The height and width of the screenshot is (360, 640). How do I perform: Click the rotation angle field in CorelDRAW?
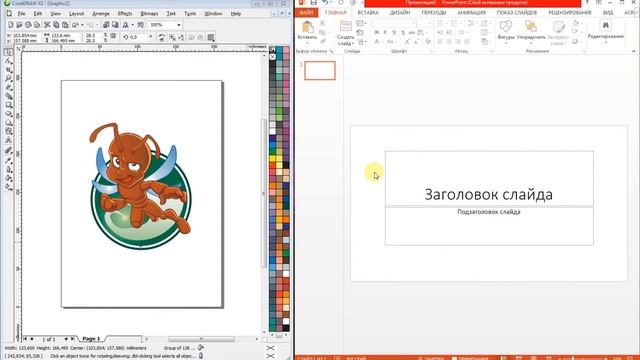(138, 37)
